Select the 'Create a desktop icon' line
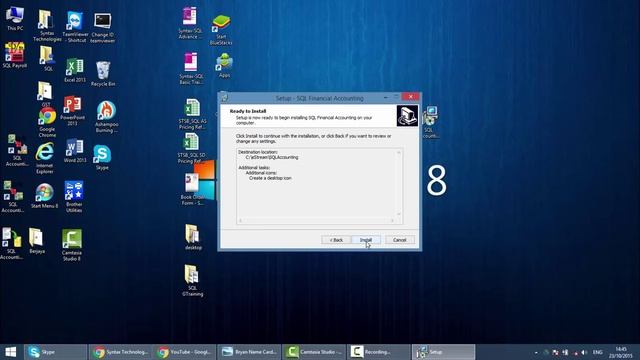Viewport: 640px width, 360px height. (270, 178)
